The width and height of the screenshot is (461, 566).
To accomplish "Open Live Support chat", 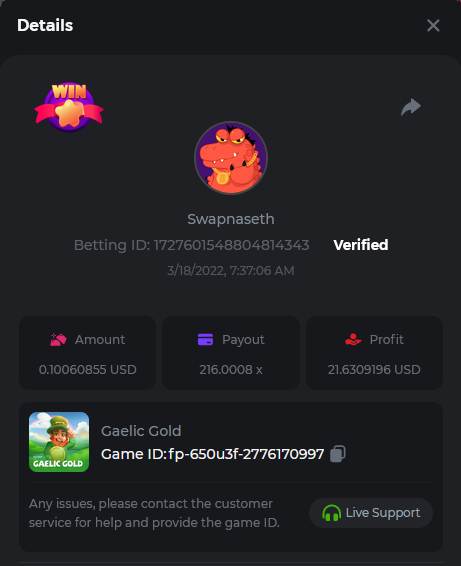I will click(371, 513).
